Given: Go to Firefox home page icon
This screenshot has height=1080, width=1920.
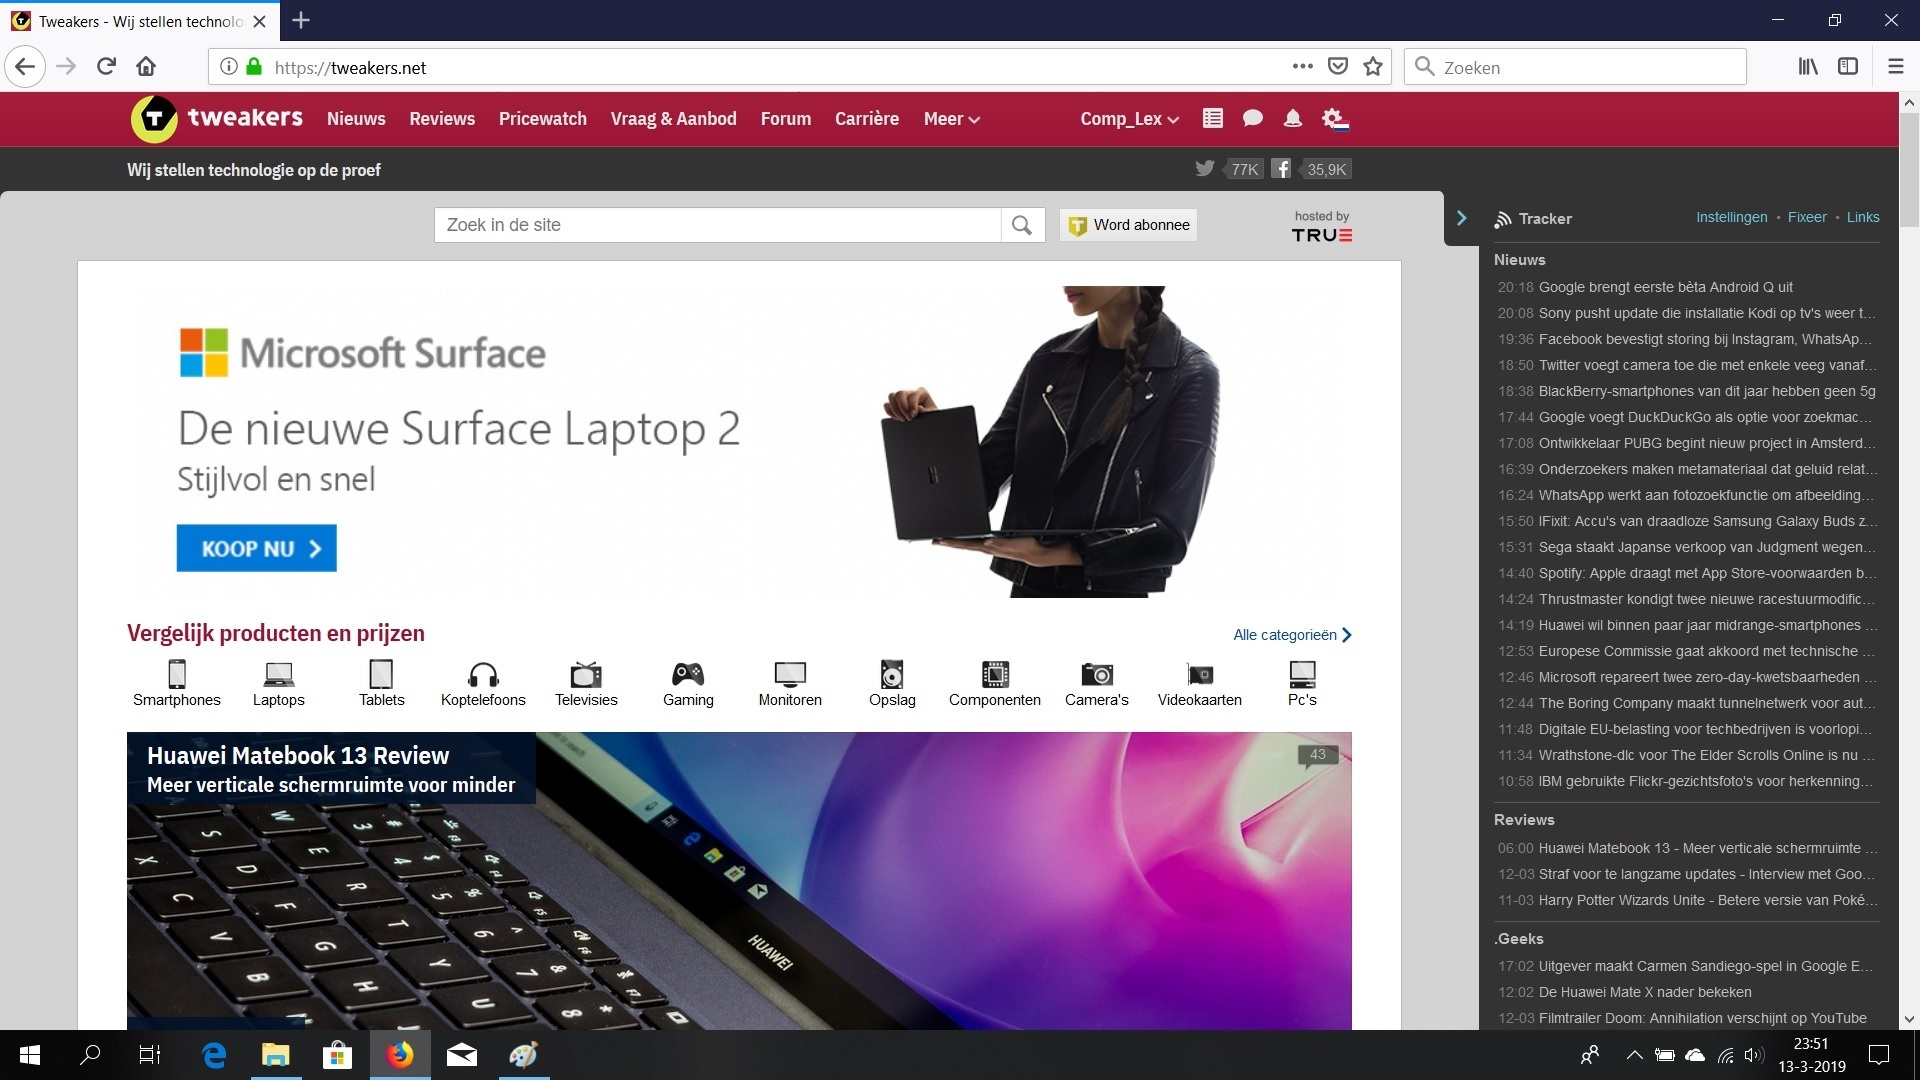Looking at the screenshot, I should (x=146, y=67).
